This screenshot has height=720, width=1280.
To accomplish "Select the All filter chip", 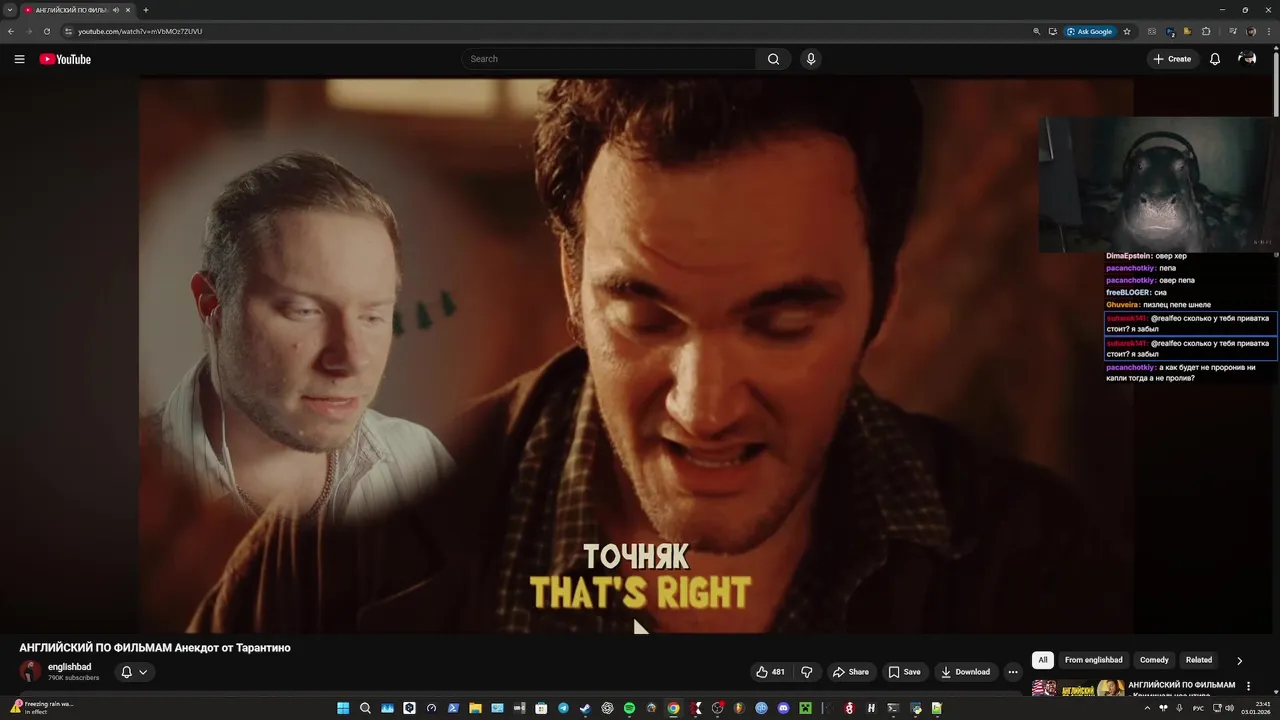I will (1043, 660).
